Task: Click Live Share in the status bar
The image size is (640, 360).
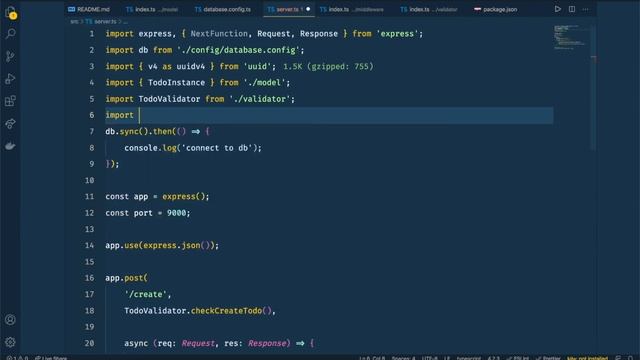Action: [x=51, y=358]
